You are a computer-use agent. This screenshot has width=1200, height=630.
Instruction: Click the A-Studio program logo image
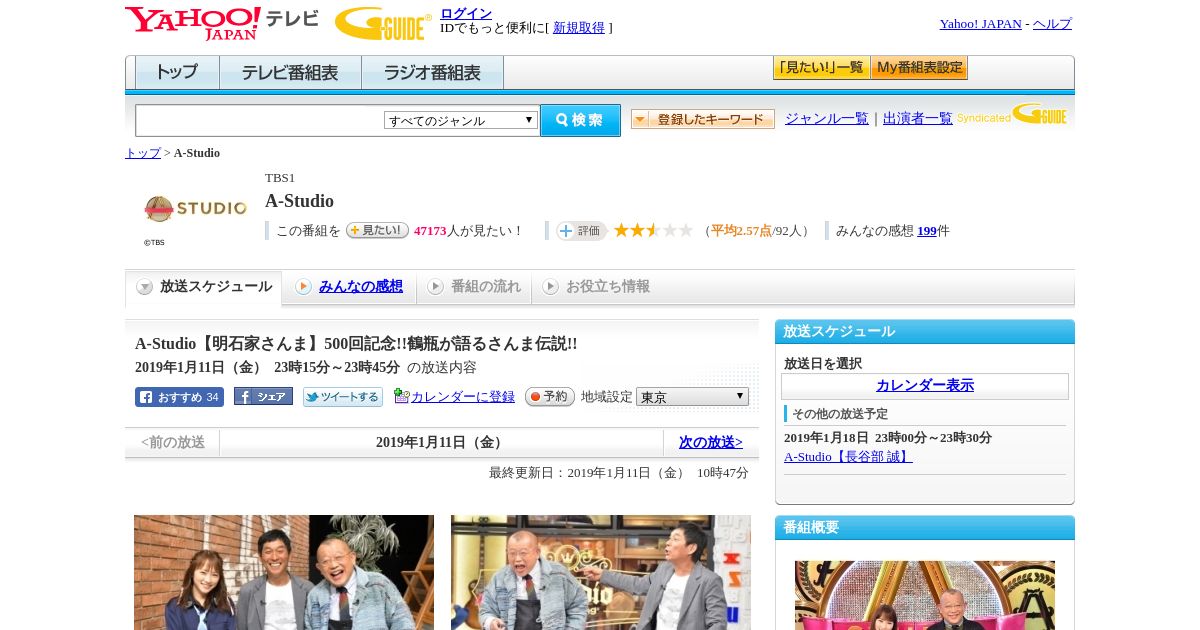point(195,209)
